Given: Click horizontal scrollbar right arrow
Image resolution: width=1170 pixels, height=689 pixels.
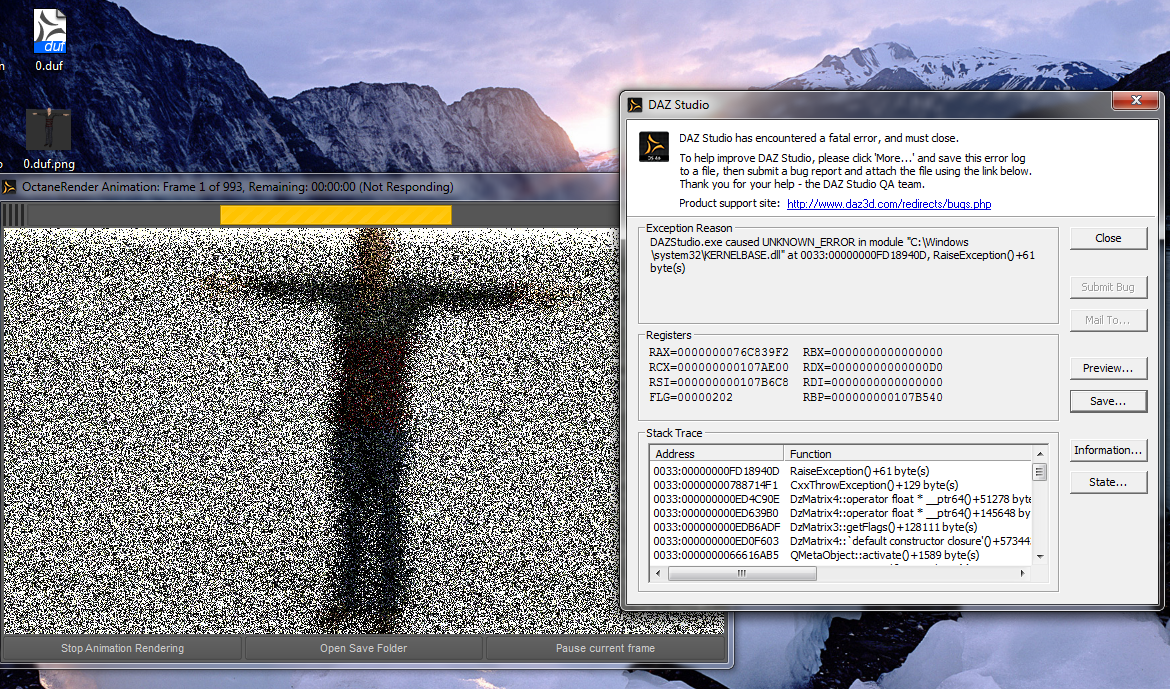Looking at the screenshot, I should point(1022,573).
